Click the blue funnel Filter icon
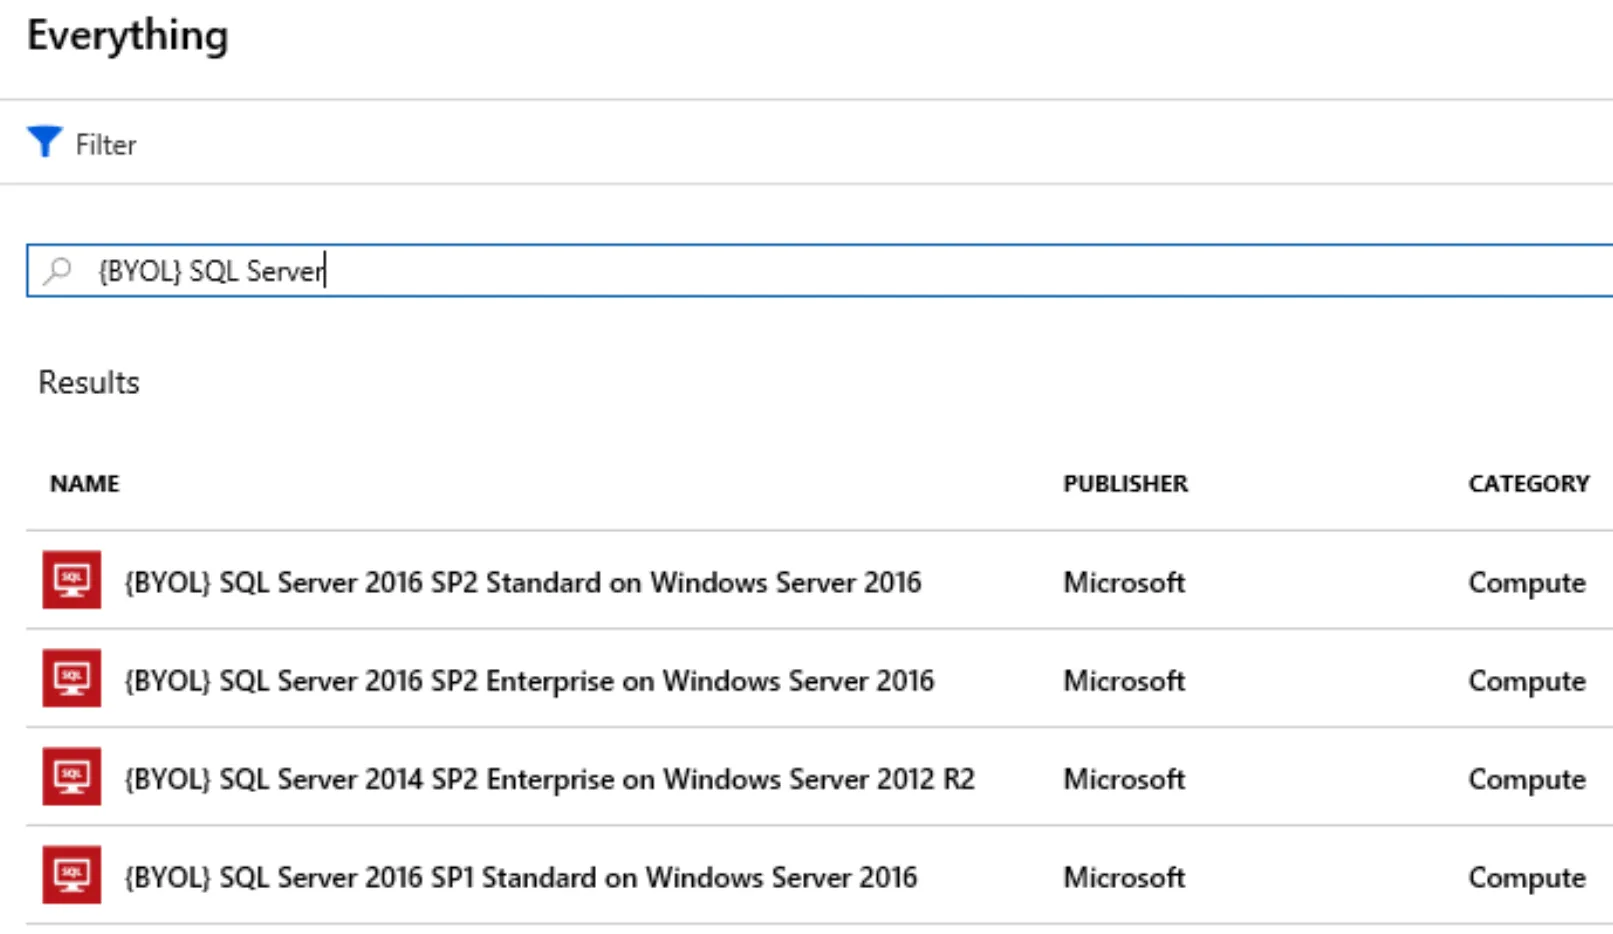The height and width of the screenshot is (934, 1613). (x=44, y=142)
